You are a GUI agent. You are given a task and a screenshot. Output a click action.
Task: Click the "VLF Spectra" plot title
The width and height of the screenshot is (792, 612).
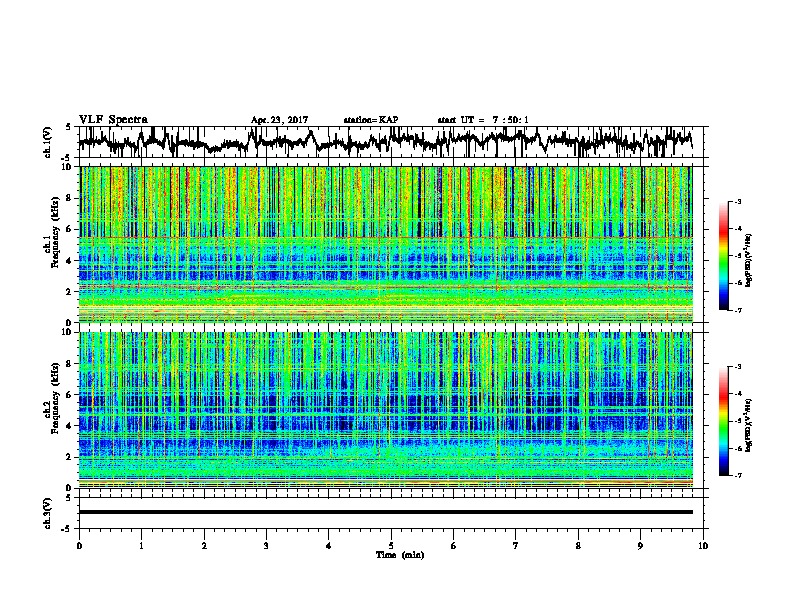click(x=114, y=120)
